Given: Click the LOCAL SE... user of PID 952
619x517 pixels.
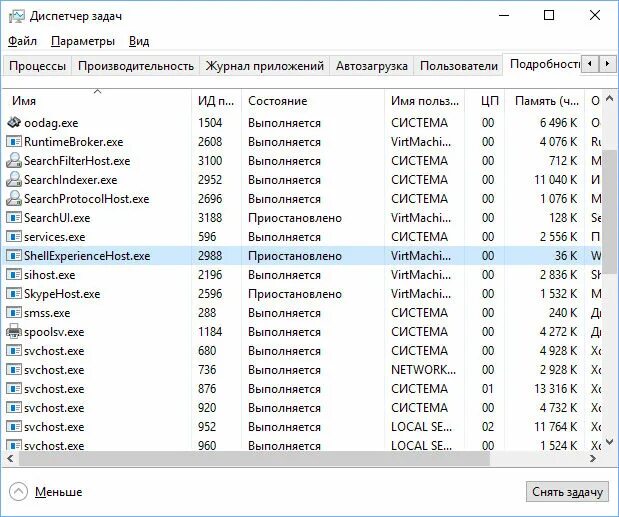Looking at the screenshot, I should pos(421,427).
